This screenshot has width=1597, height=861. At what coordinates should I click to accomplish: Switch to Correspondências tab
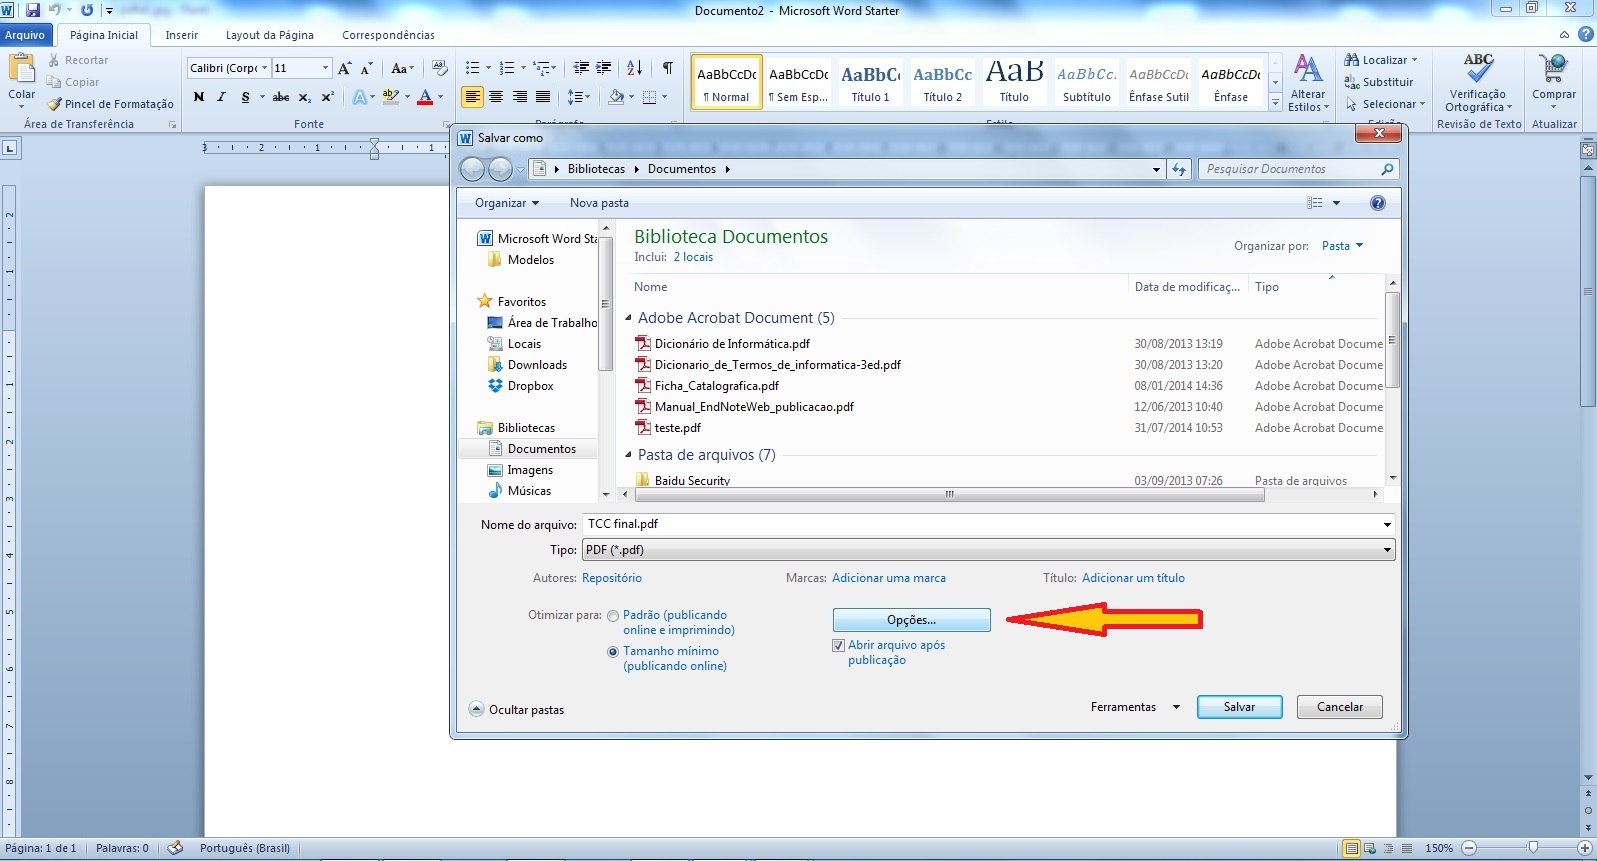tap(388, 35)
